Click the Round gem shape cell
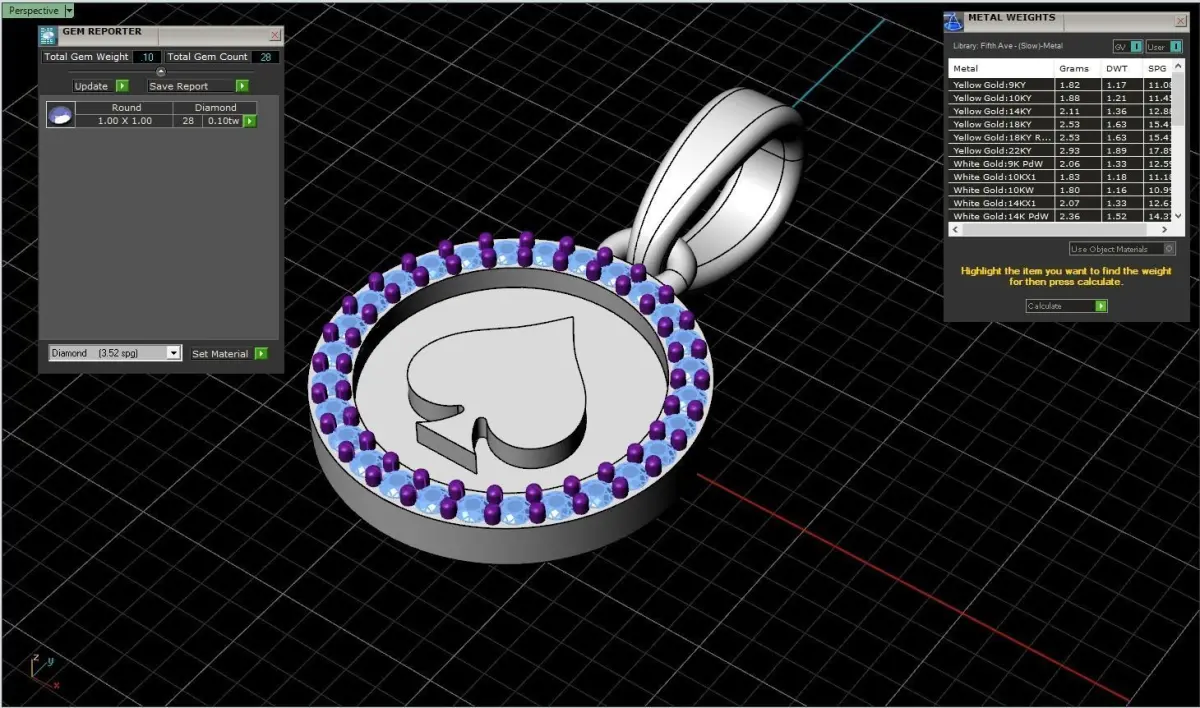1200x708 pixels. coord(126,107)
